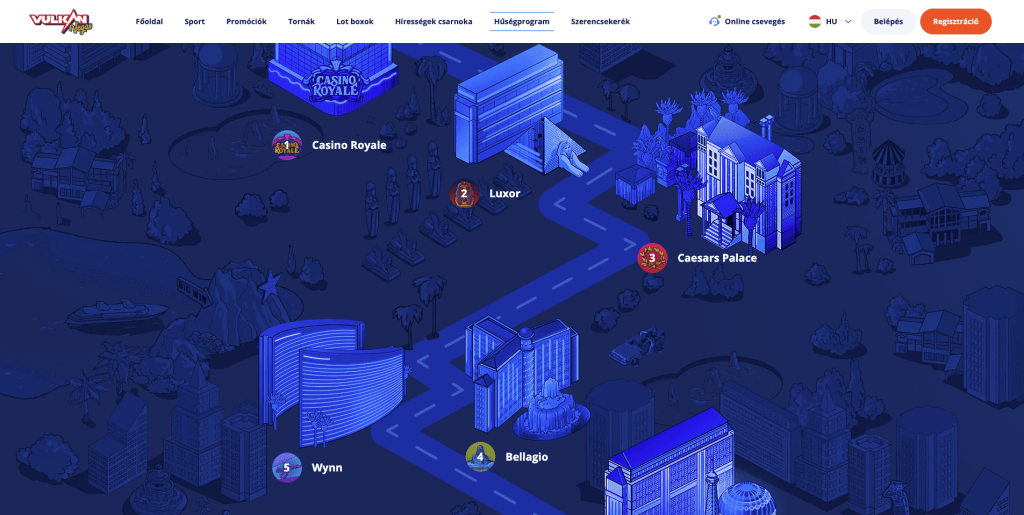
Task: Open the Tornák section
Action: click(x=301, y=21)
